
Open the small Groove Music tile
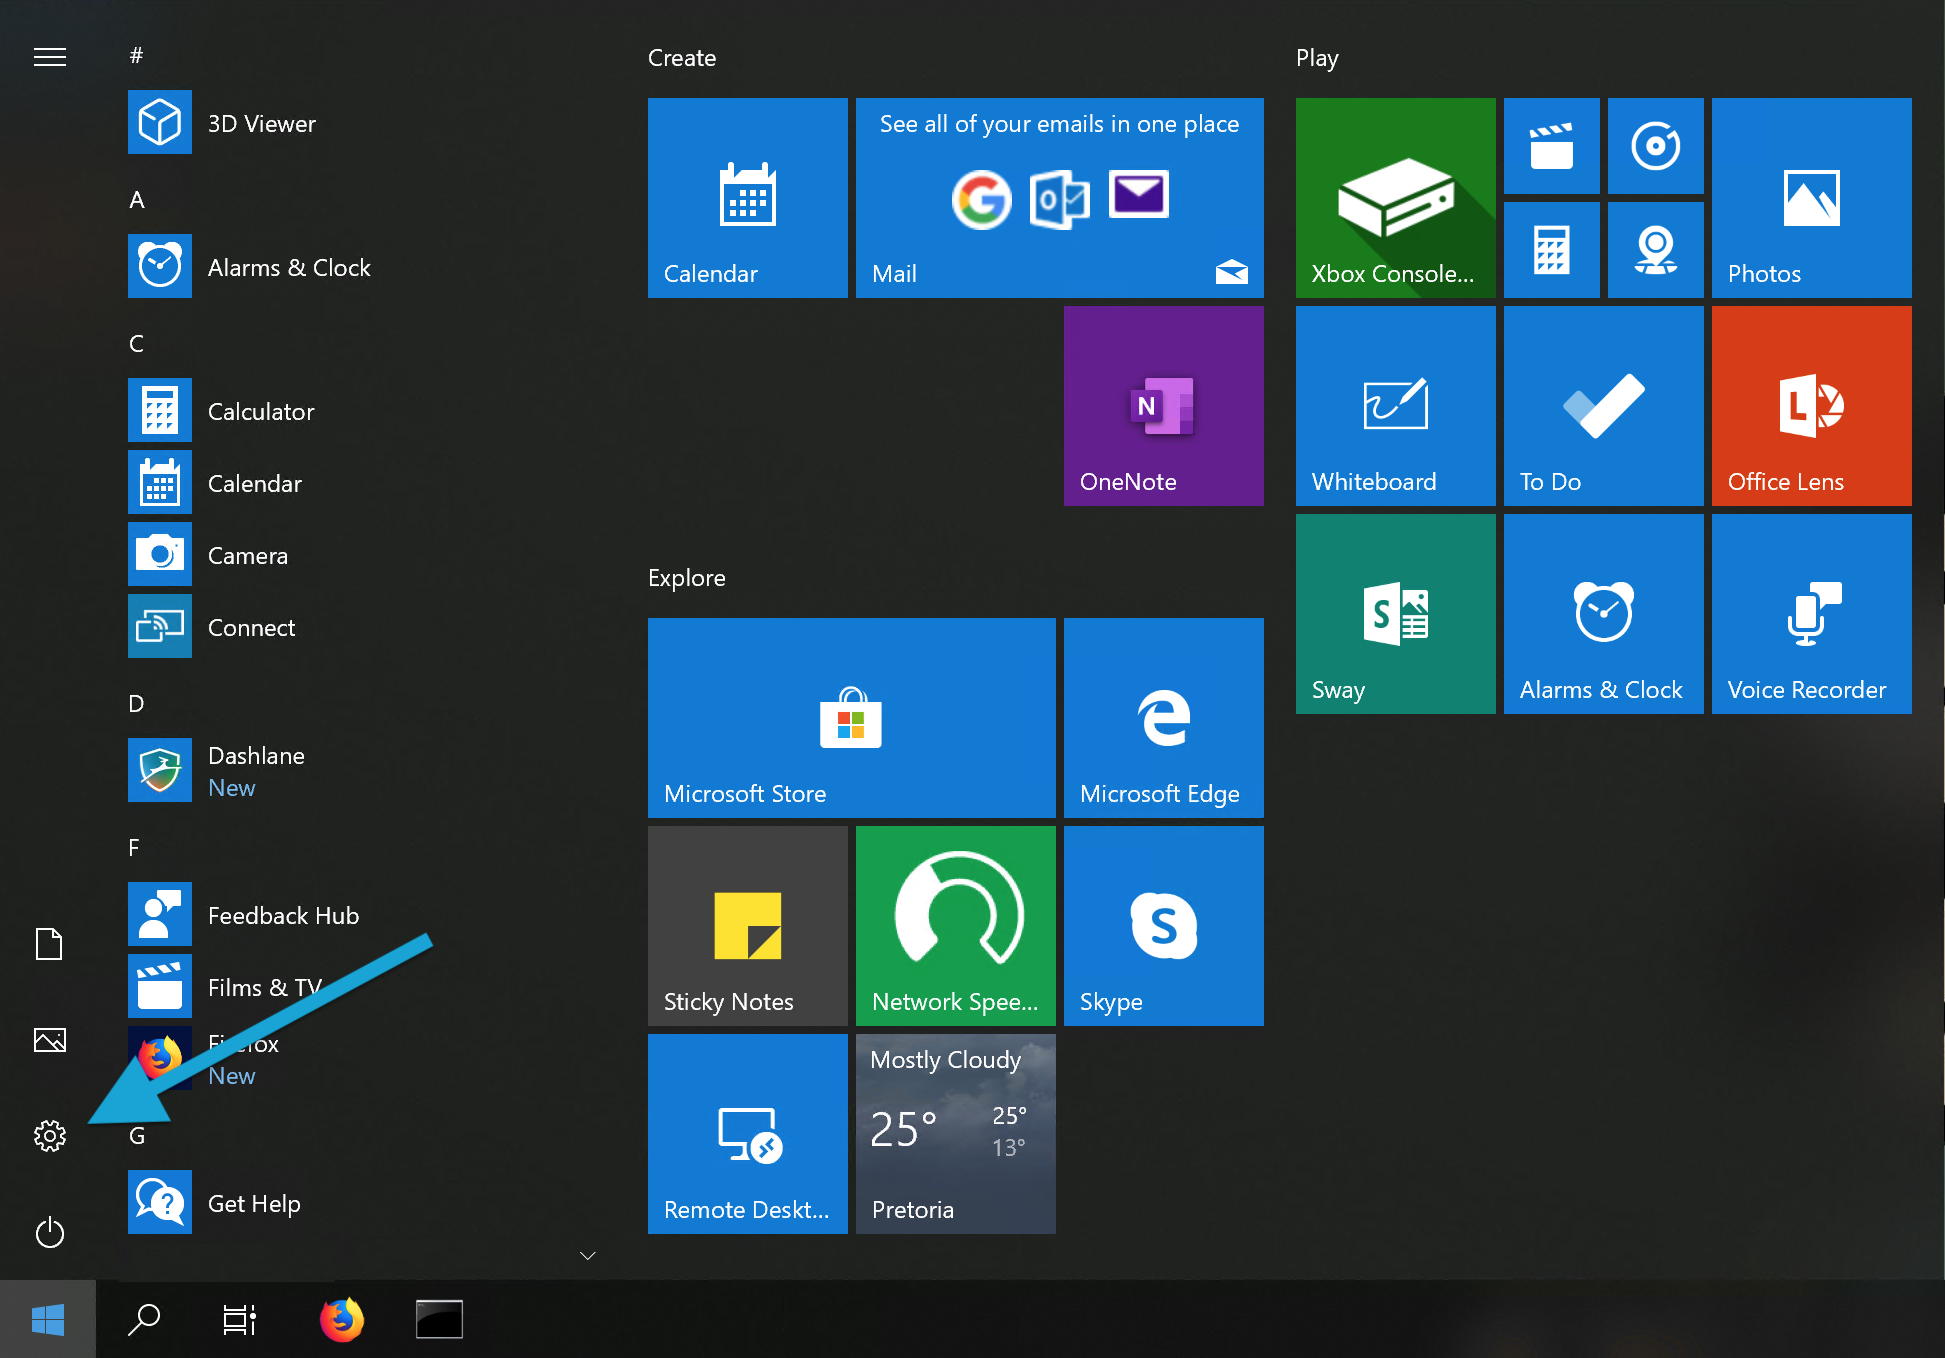[1656, 146]
